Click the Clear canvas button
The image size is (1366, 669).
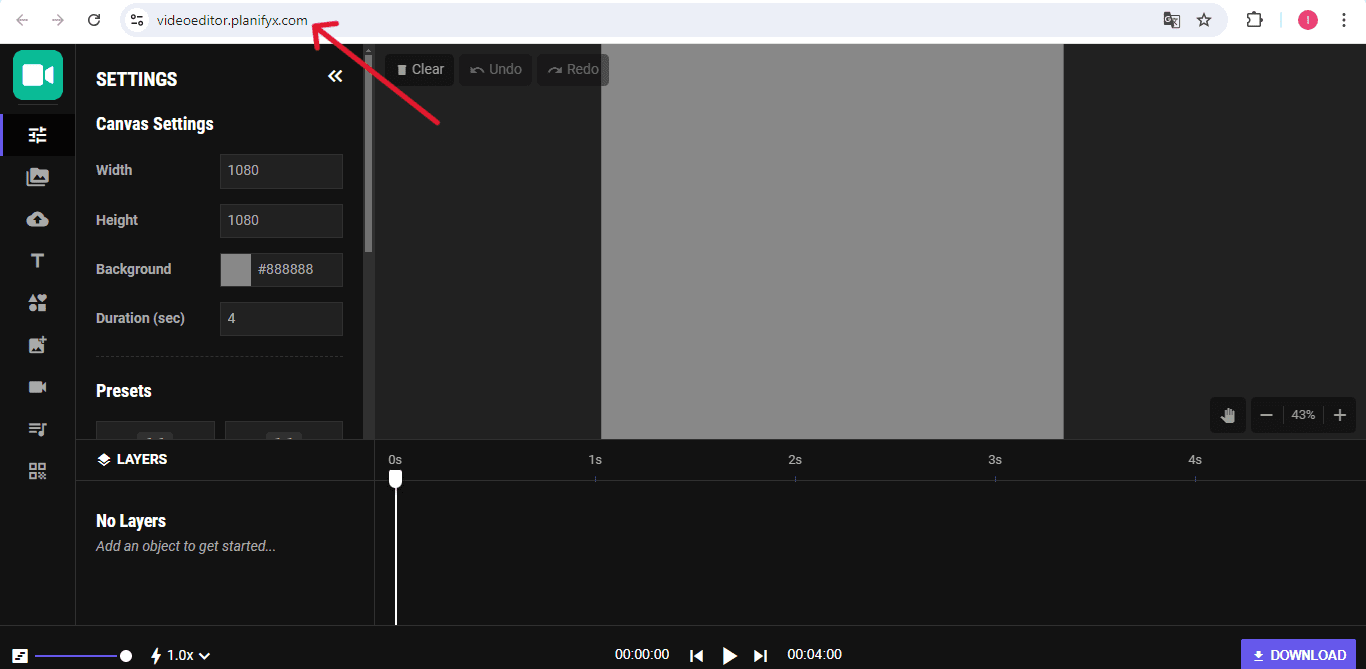[x=420, y=70]
